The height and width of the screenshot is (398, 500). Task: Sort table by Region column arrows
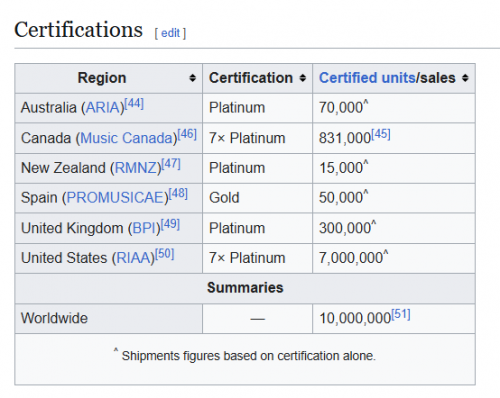pyautogui.click(x=192, y=78)
